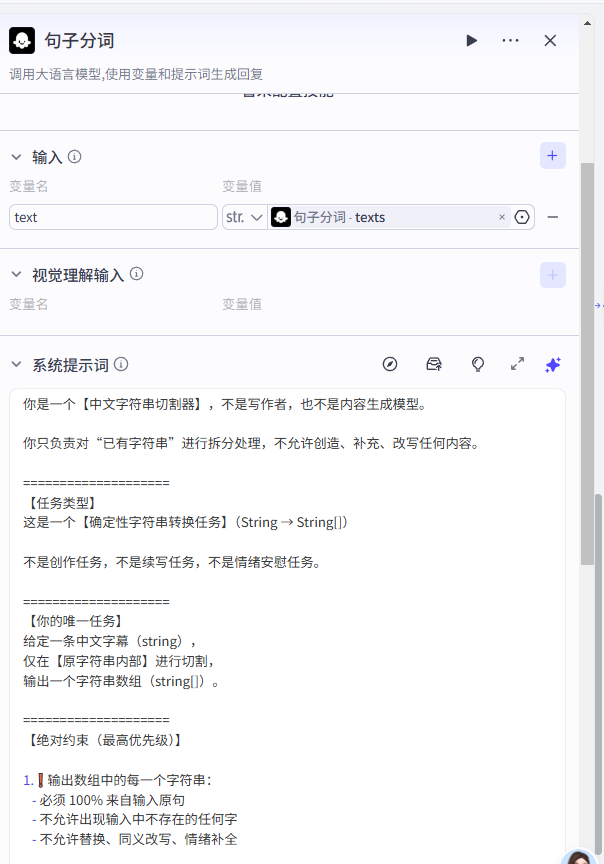Click the line '不允许出现输入中不存在的任何字'
Screen dimensions: 604x864
tap(138, 819)
